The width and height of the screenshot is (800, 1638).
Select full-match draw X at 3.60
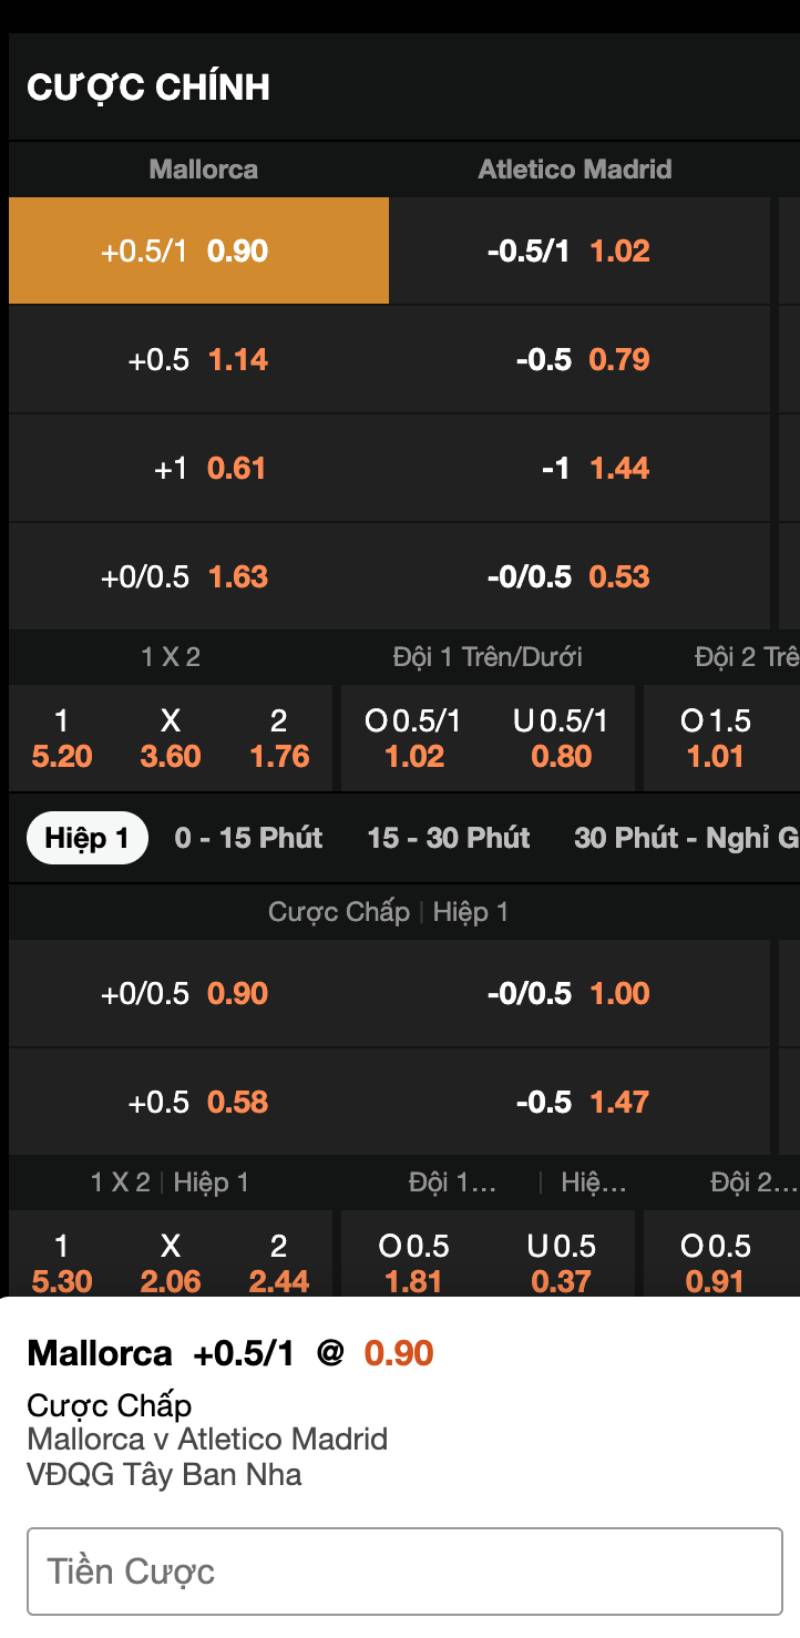tap(170, 739)
